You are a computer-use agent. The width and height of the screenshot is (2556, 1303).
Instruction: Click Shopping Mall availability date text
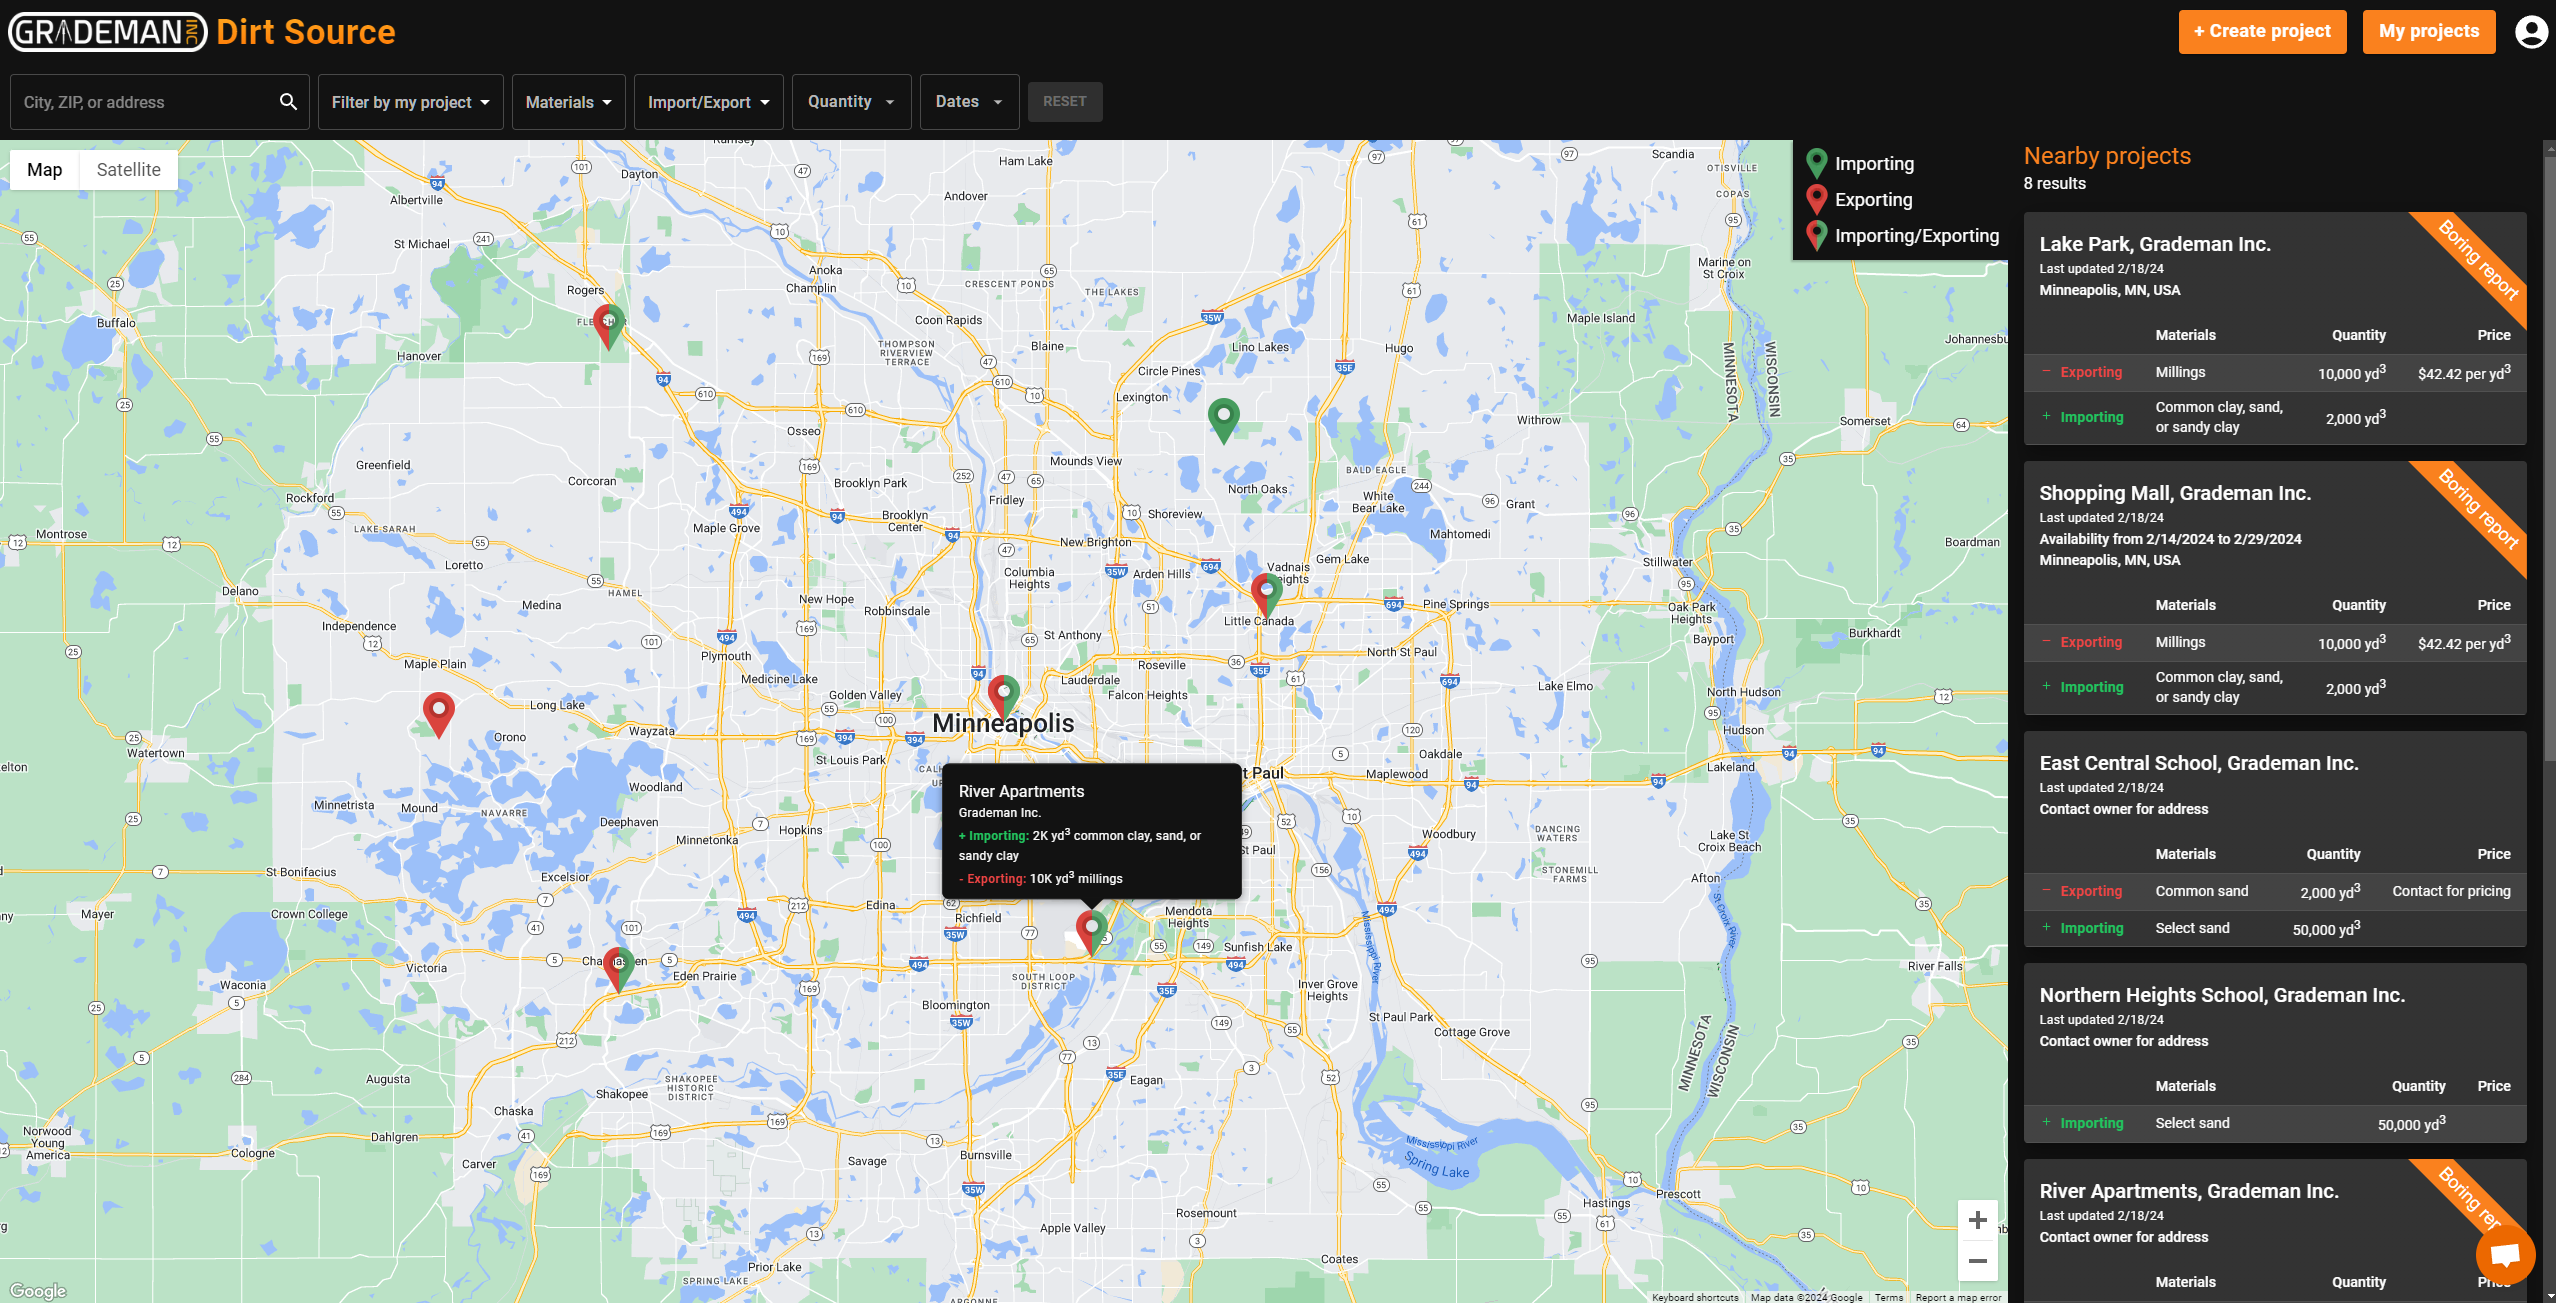tap(2170, 539)
